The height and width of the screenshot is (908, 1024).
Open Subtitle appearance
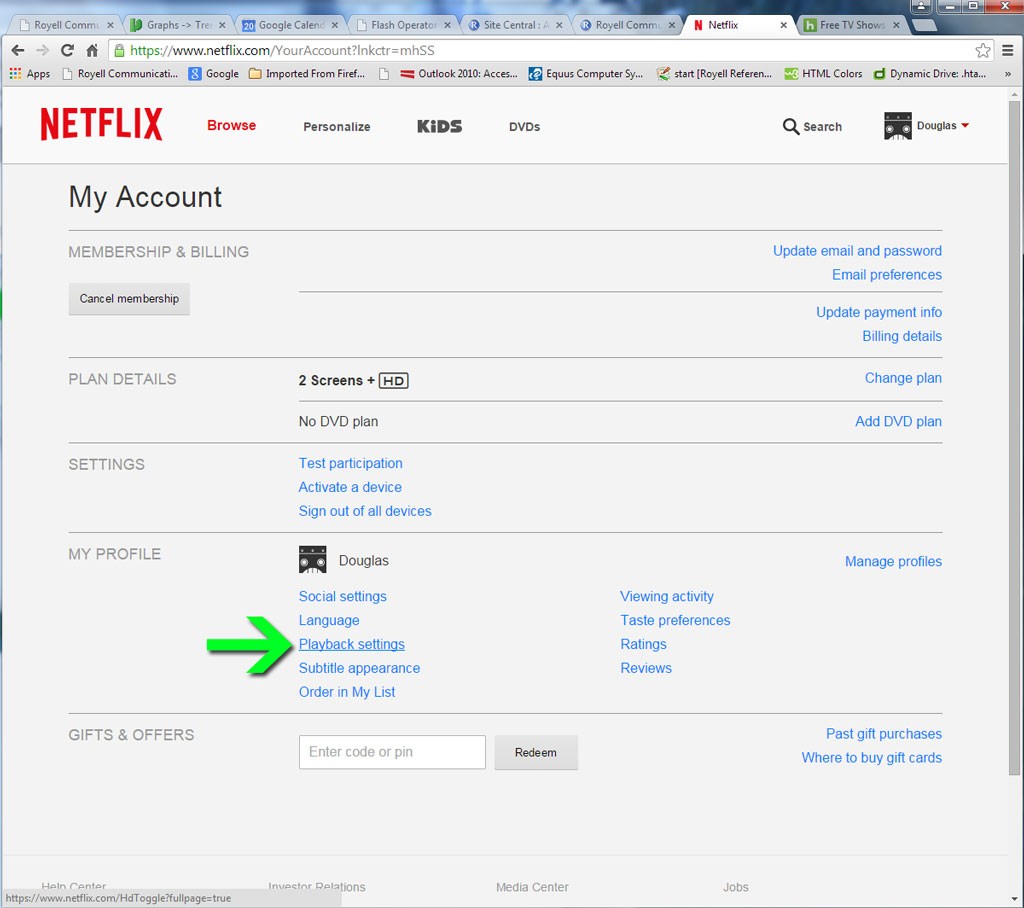tap(359, 668)
